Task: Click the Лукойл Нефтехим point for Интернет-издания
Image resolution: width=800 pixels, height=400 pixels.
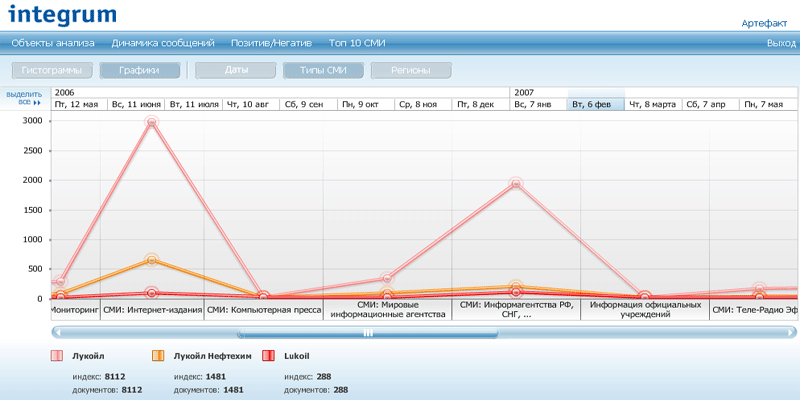Action: click(151, 260)
